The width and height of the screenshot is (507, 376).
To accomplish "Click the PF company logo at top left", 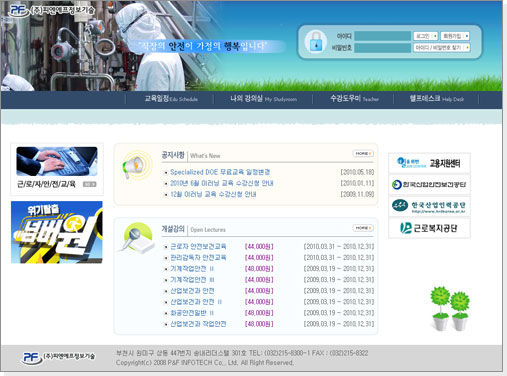I will pos(52,10).
